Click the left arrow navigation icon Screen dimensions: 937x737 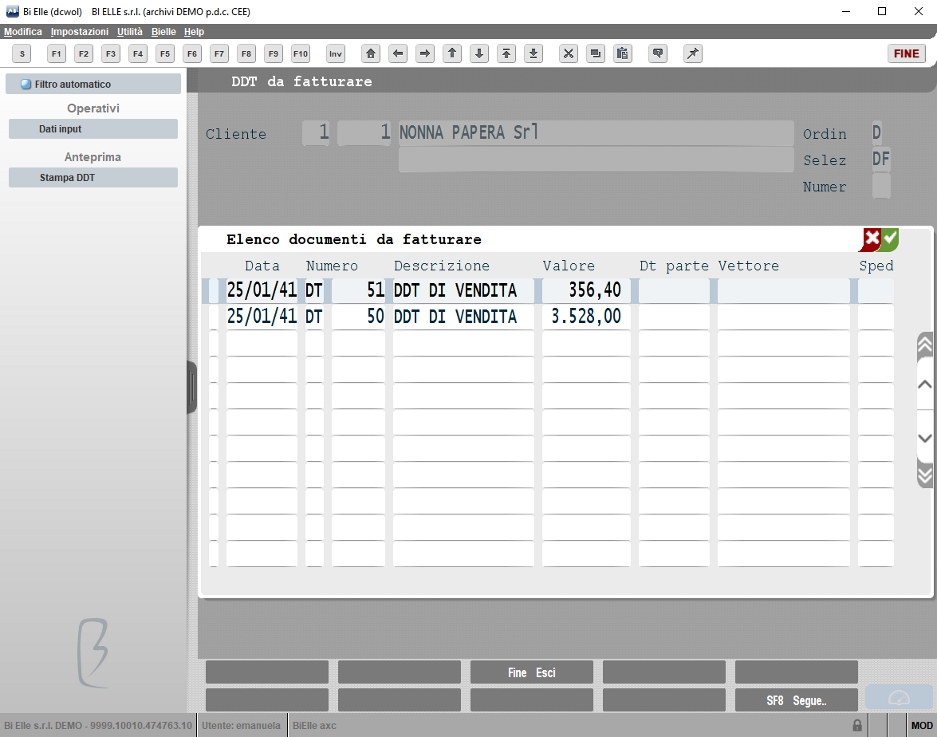397,54
